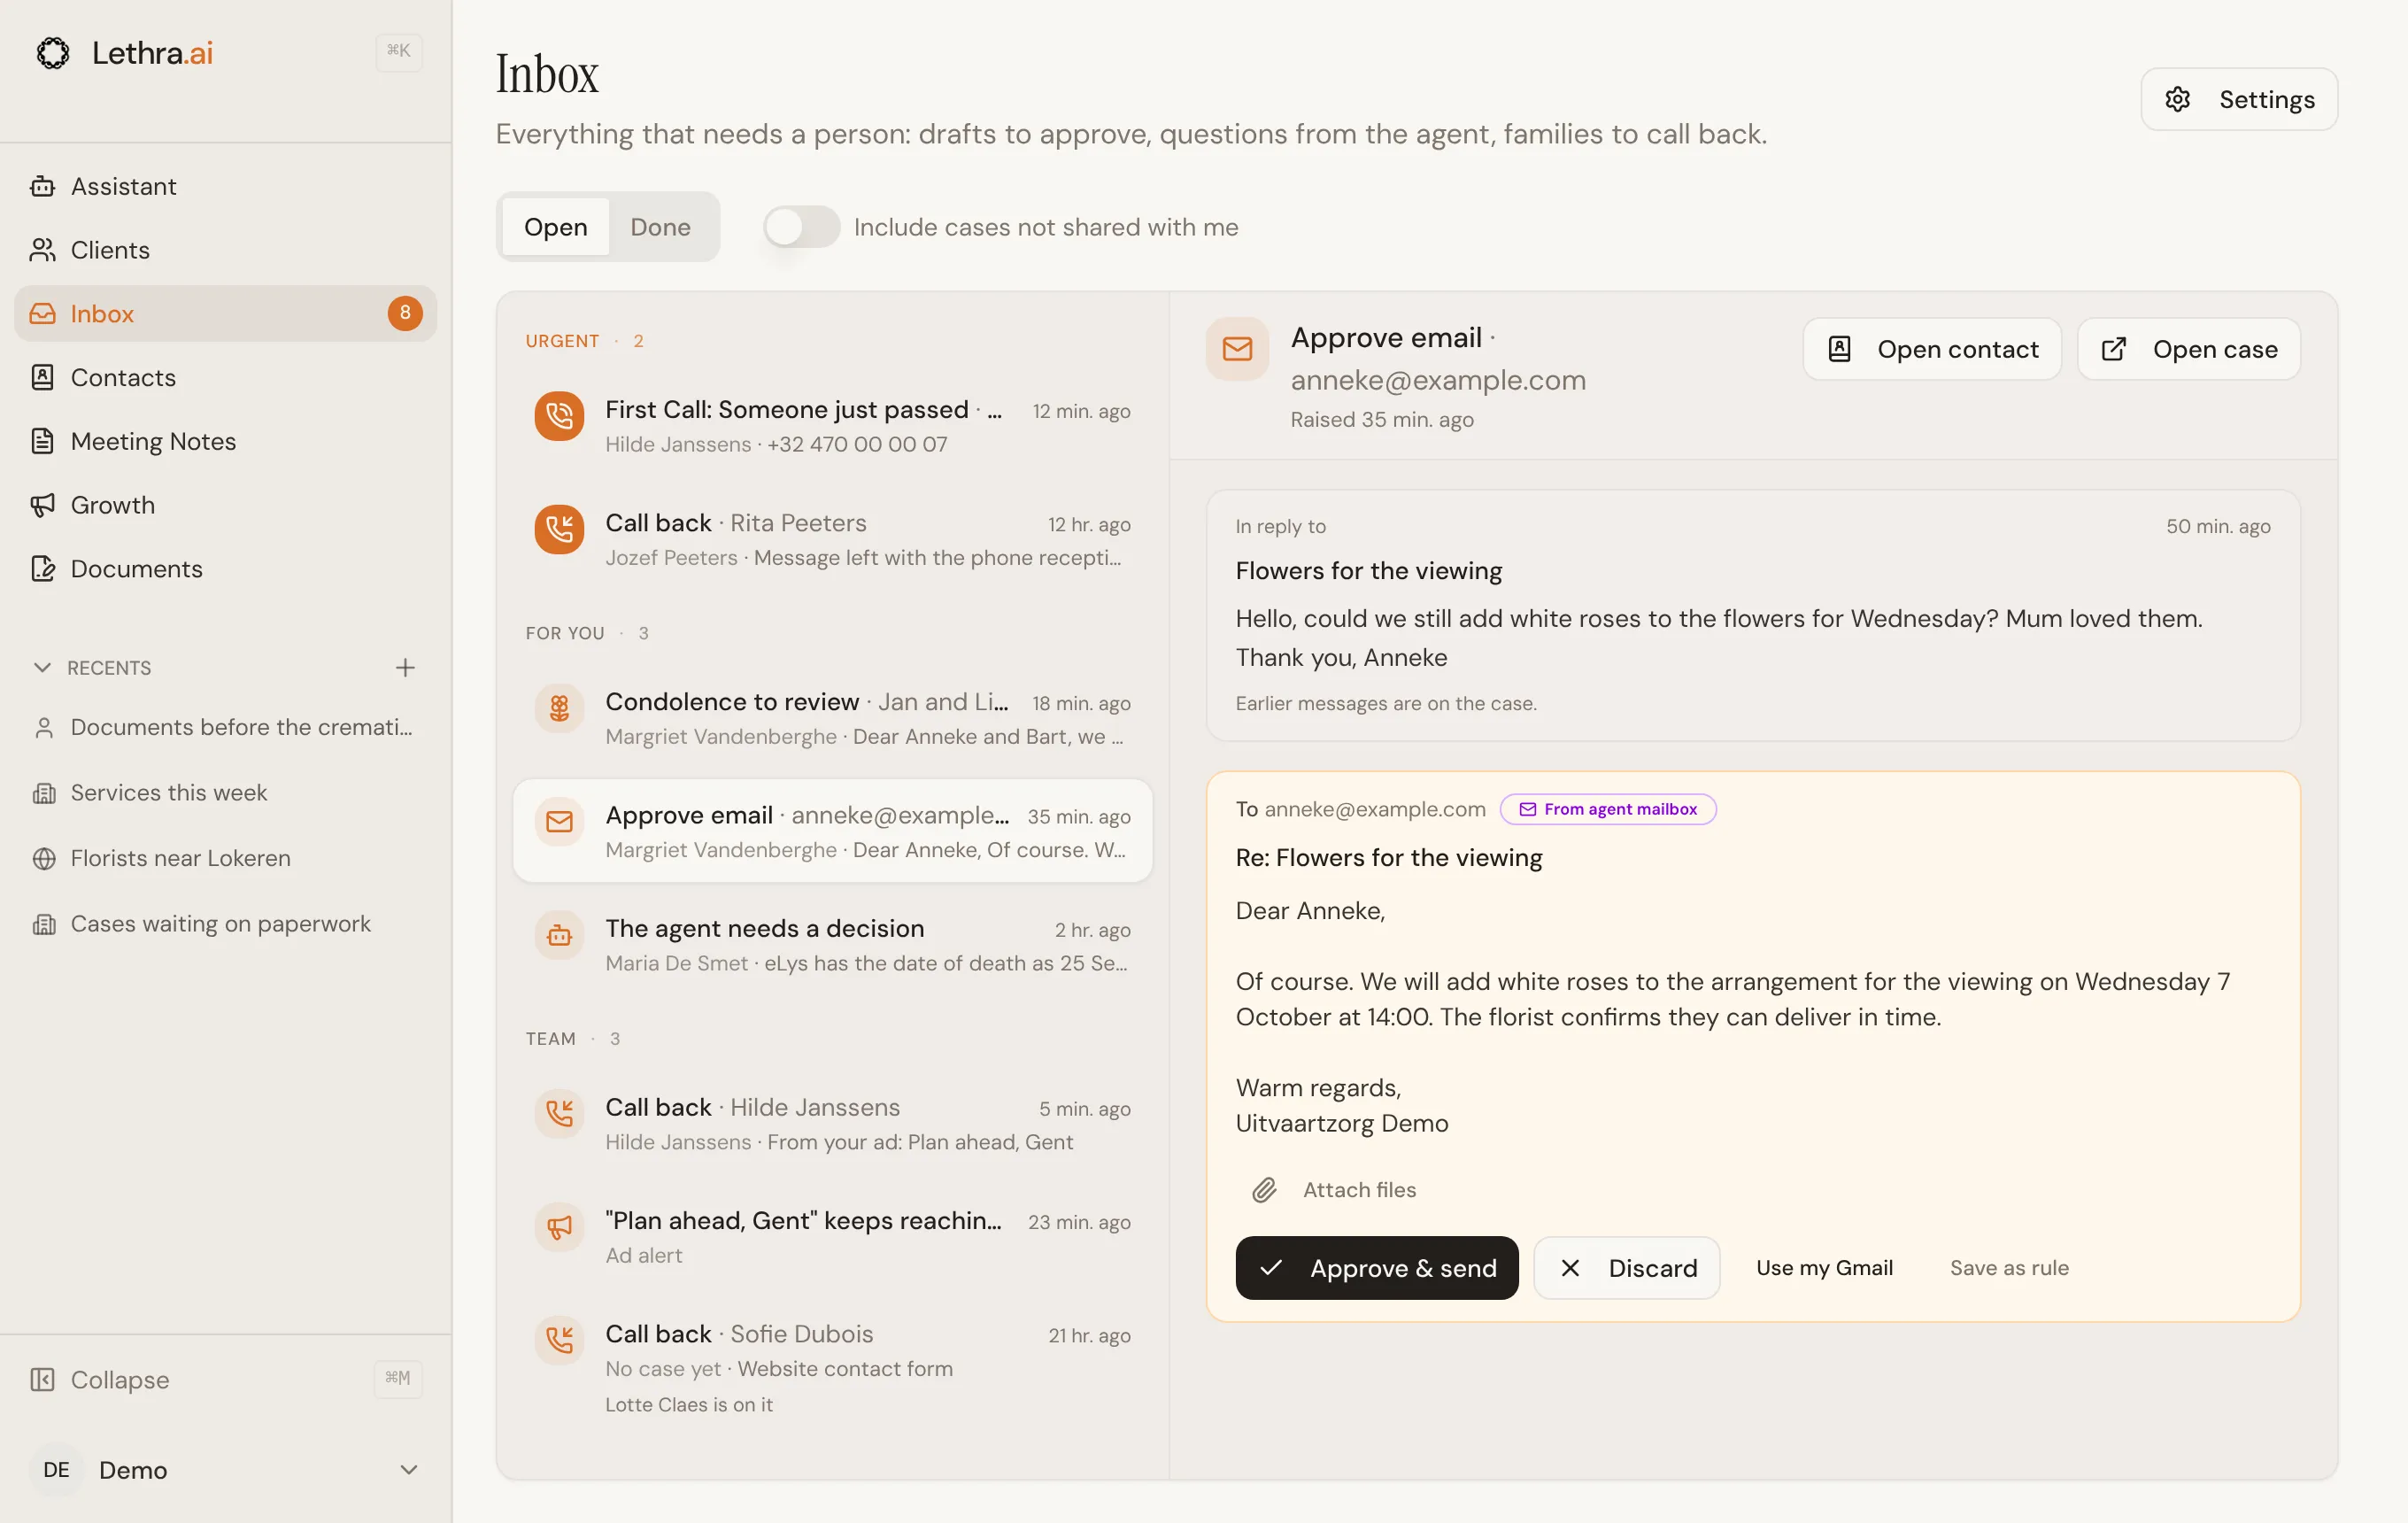Select First Call: Someone just passed item
The height and width of the screenshot is (1523, 2408).
point(832,426)
